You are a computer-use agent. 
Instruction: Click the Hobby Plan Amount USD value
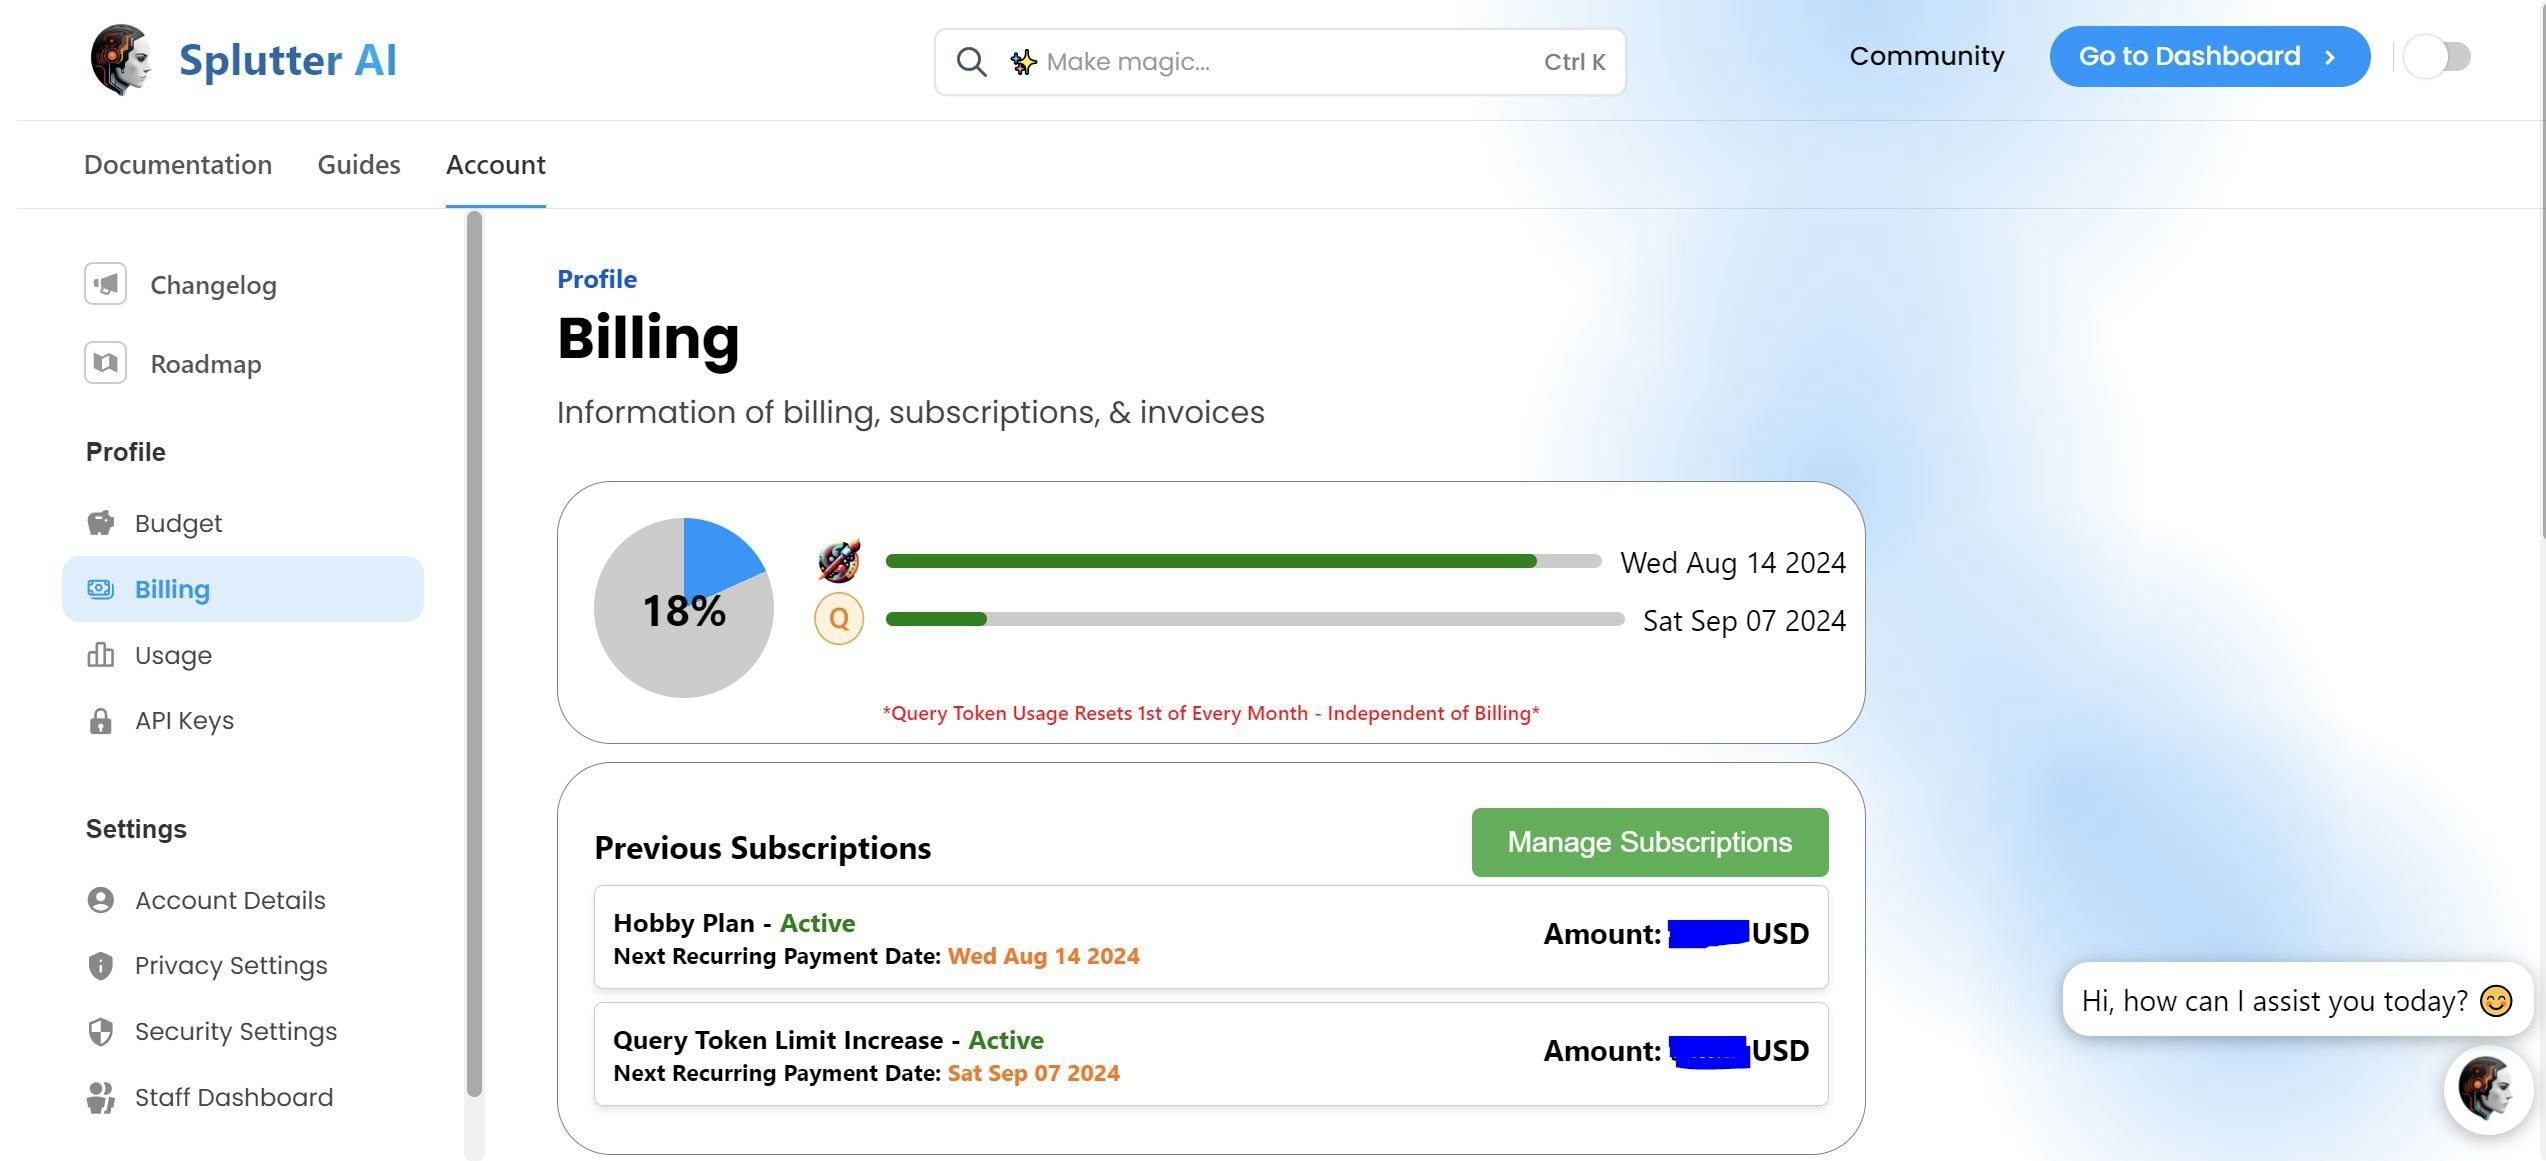coord(1676,934)
